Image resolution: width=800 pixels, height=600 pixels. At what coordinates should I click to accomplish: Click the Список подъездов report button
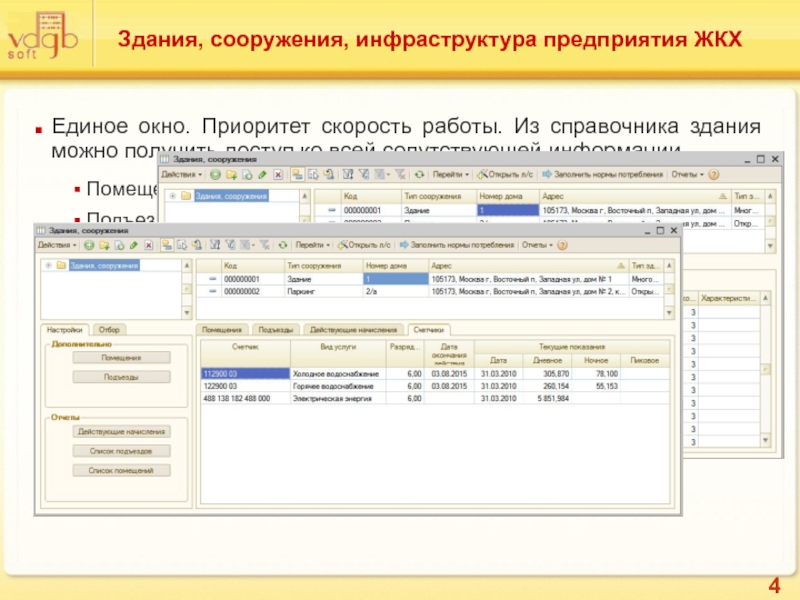[x=121, y=451]
